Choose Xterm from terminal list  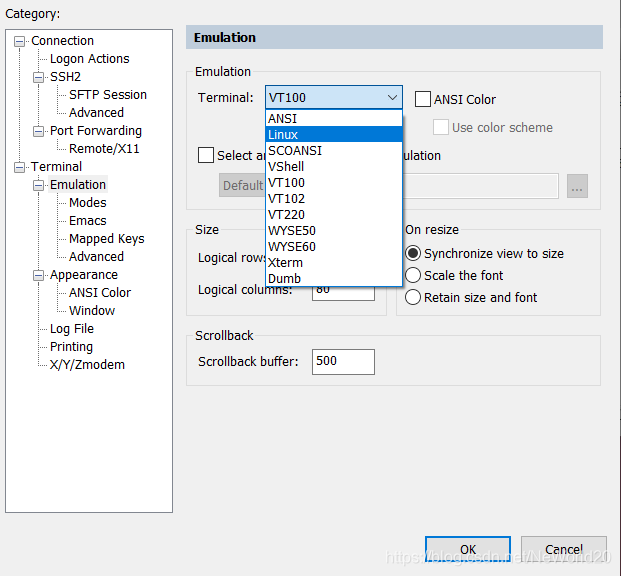tap(334, 263)
